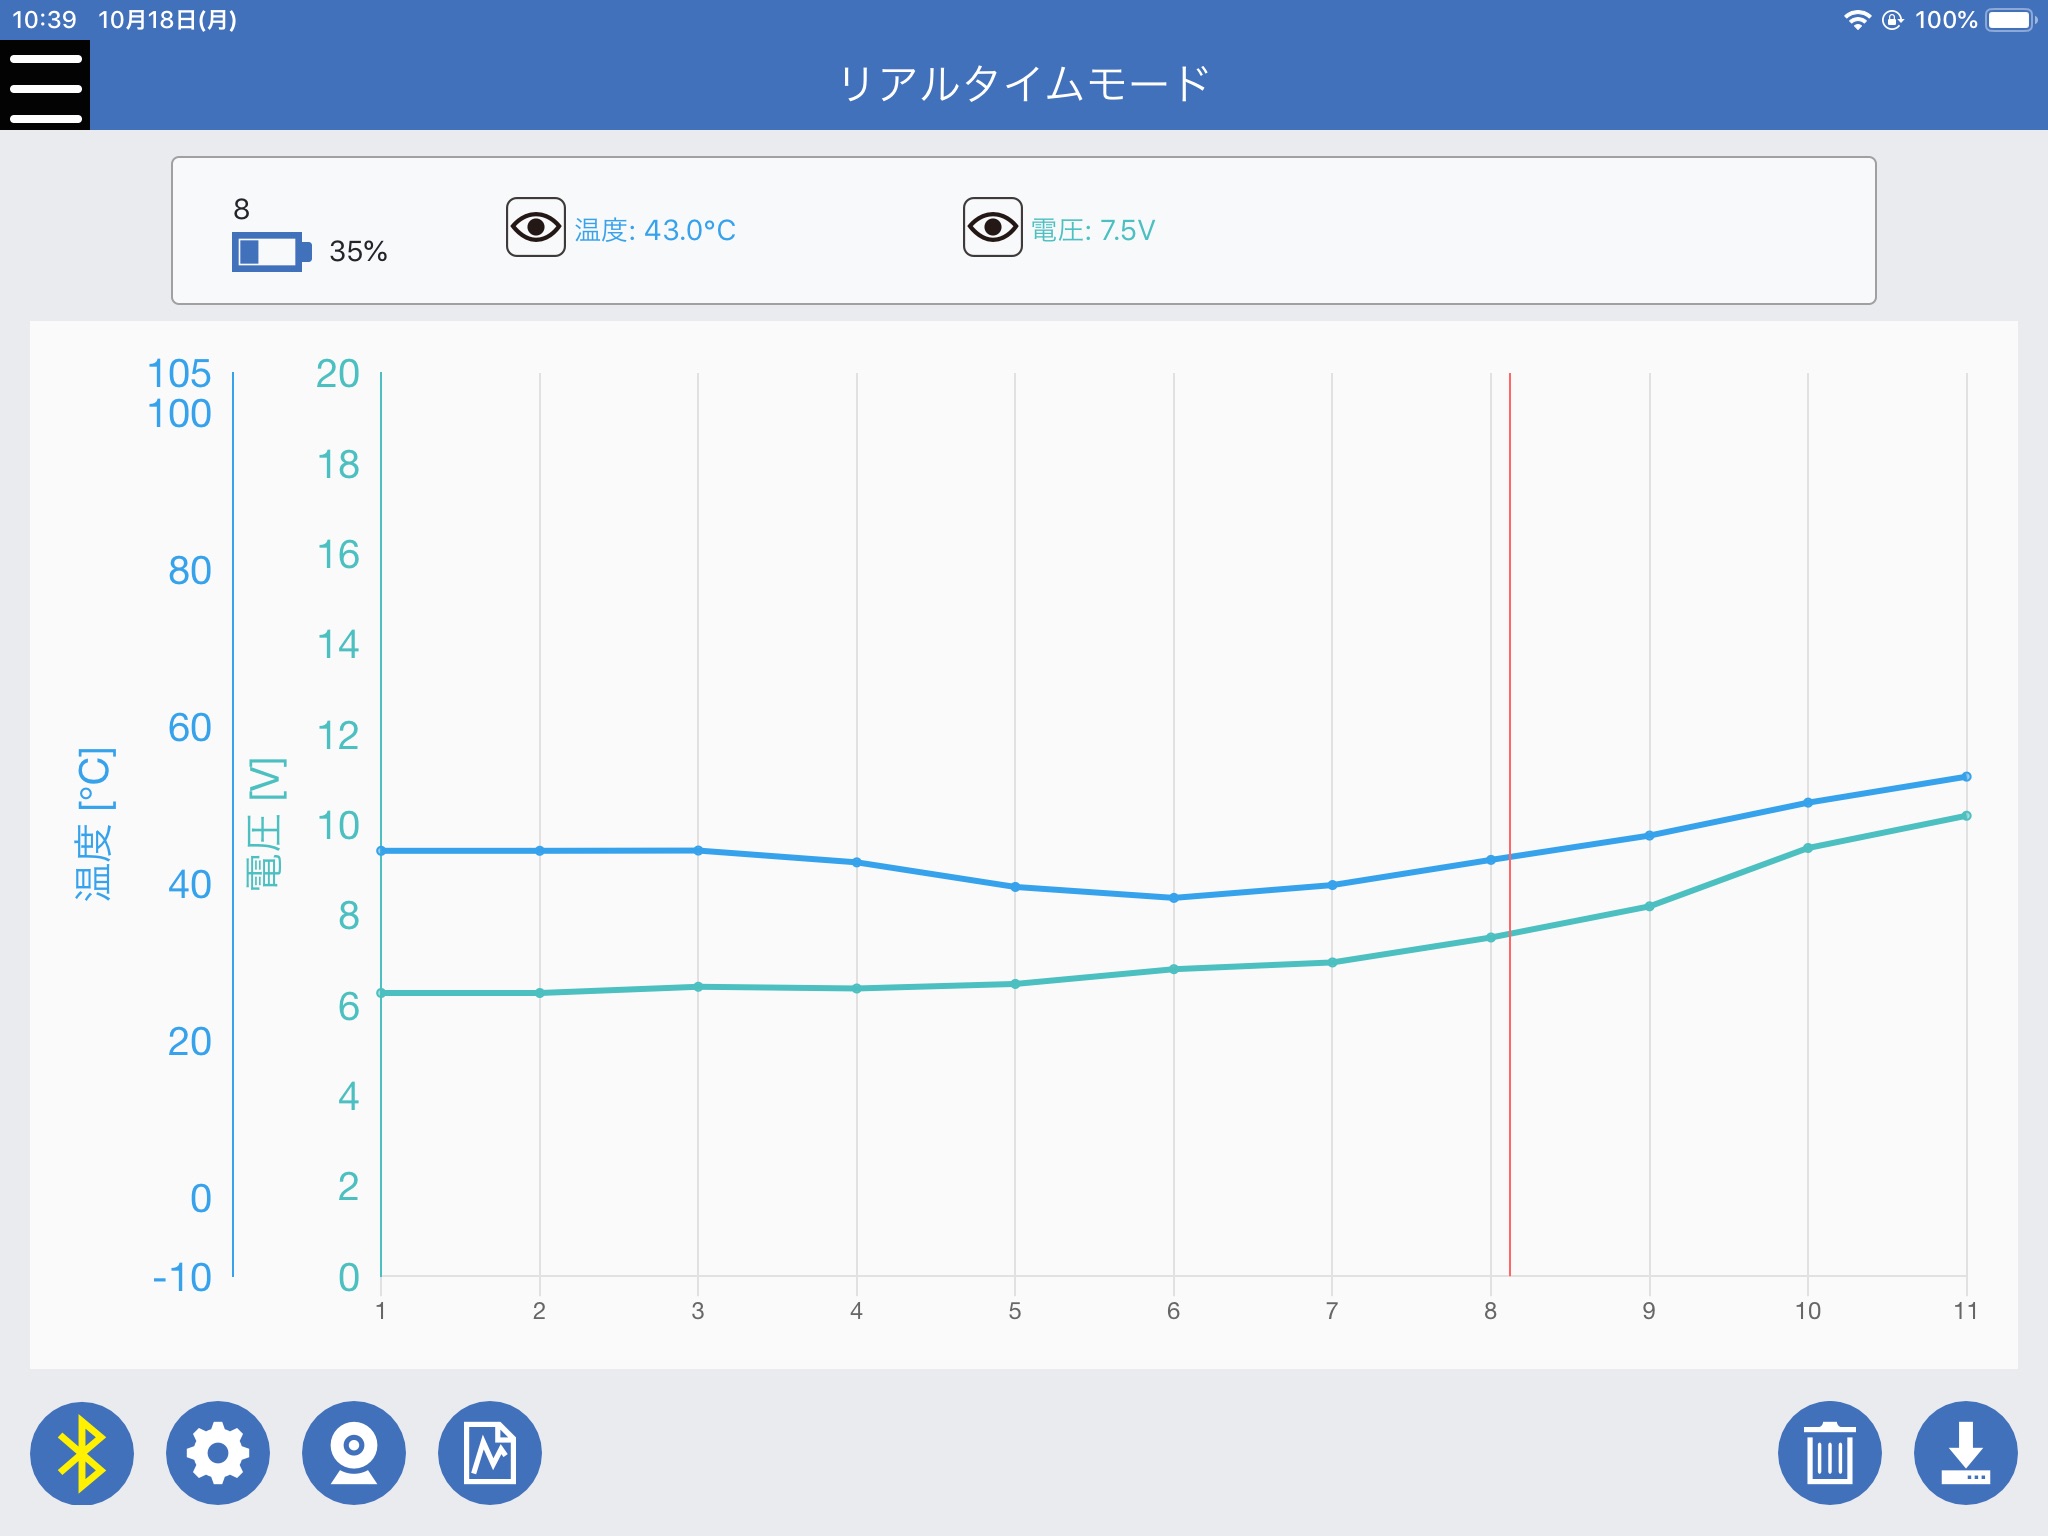Tap the 20 voltage axis top tick
Image resolution: width=2048 pixels, height=1536 pixels.
point(338,374)
